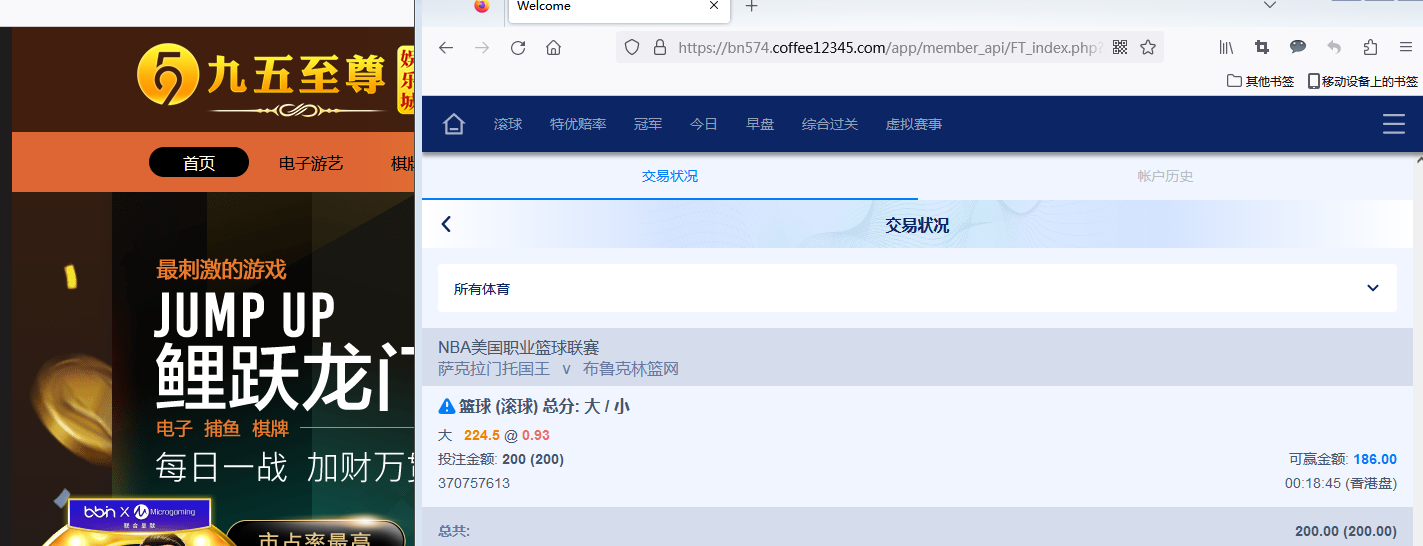Viewport: 1423px width, 546px height.
Task: Select 首页 in the 九五至尊 site menu
Action: pyautogui.click(x=199, y=162)
